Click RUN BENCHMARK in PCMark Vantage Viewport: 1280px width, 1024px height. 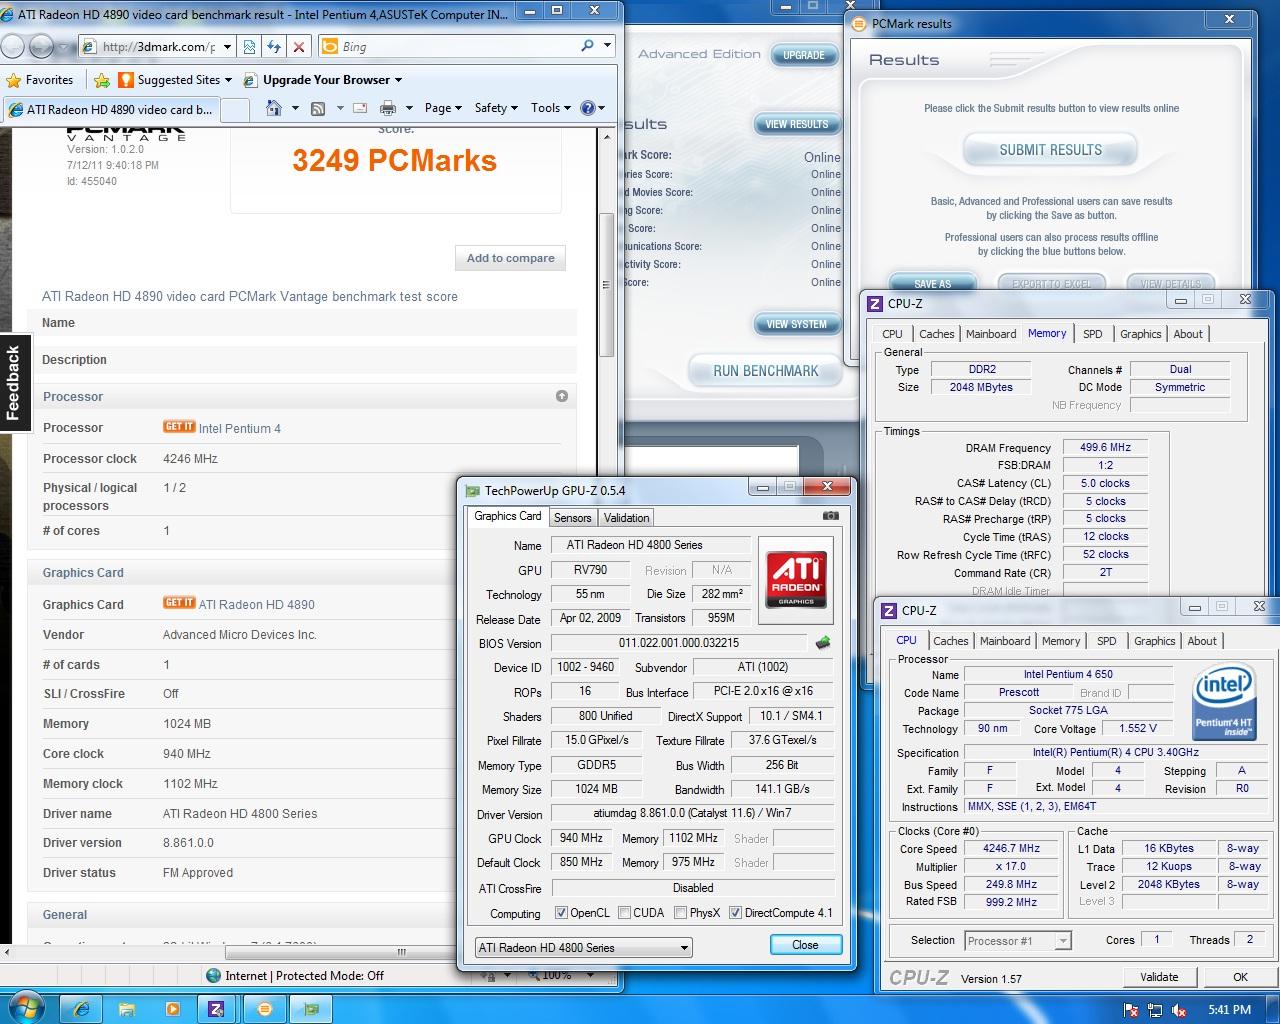766,371
